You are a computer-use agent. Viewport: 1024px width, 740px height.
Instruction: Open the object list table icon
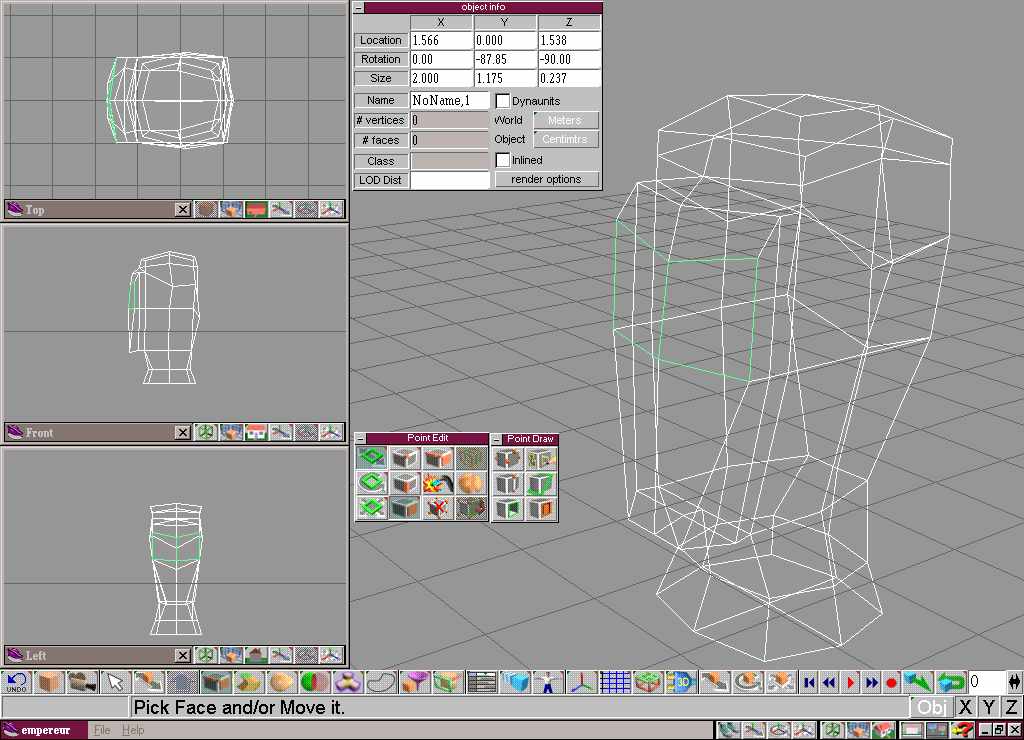pyautogui.click(x=481, y=683)
